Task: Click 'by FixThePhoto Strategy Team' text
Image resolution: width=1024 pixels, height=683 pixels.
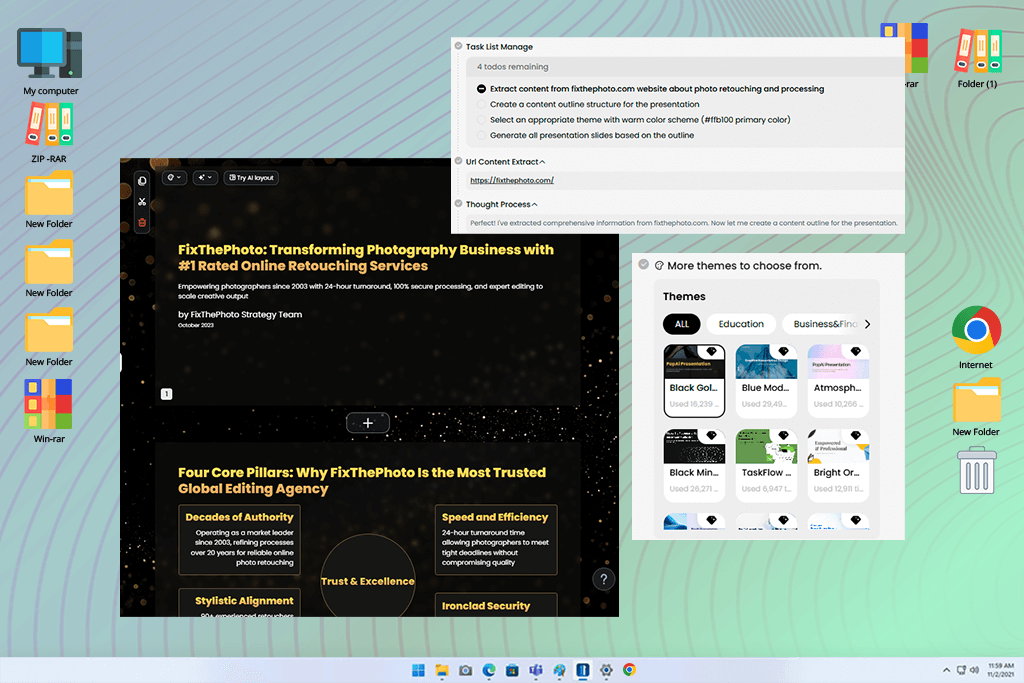Action: click(240, 314)
